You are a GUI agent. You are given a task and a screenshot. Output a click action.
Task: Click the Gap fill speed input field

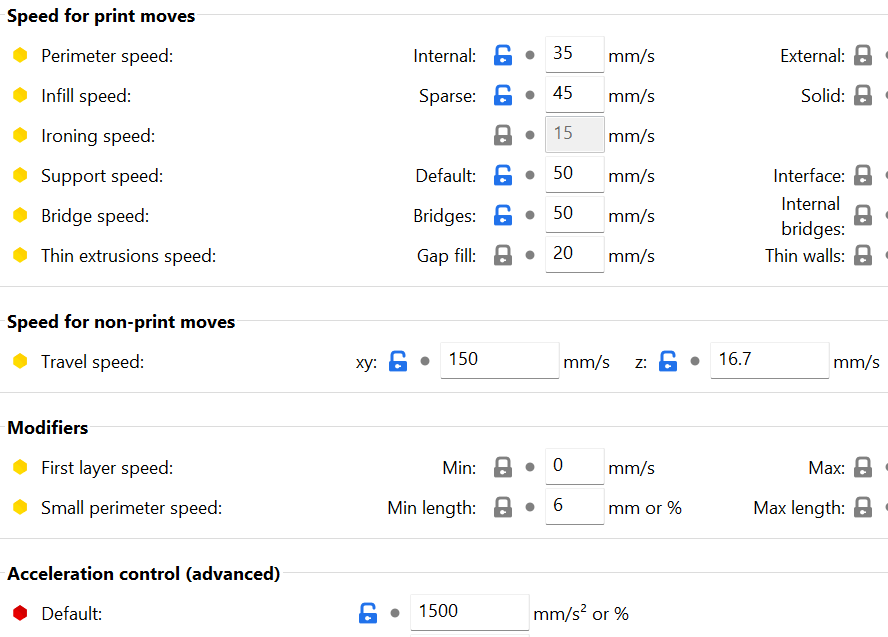click(574, 255)
